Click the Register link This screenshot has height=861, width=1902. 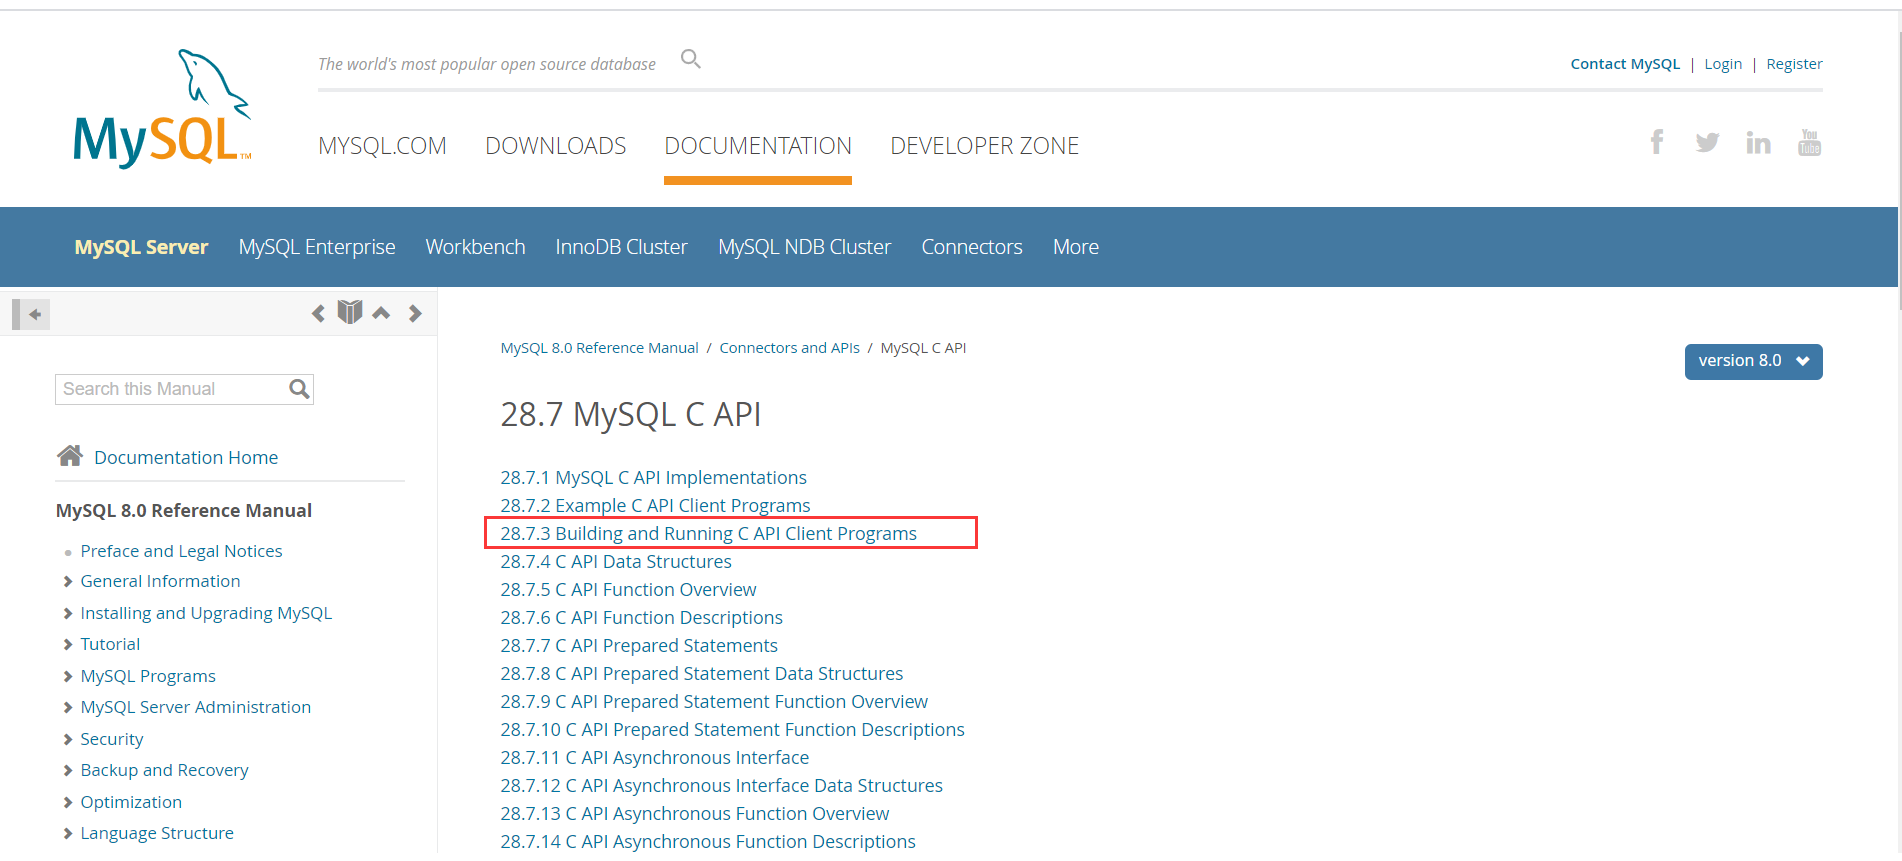pos(1794,64)
